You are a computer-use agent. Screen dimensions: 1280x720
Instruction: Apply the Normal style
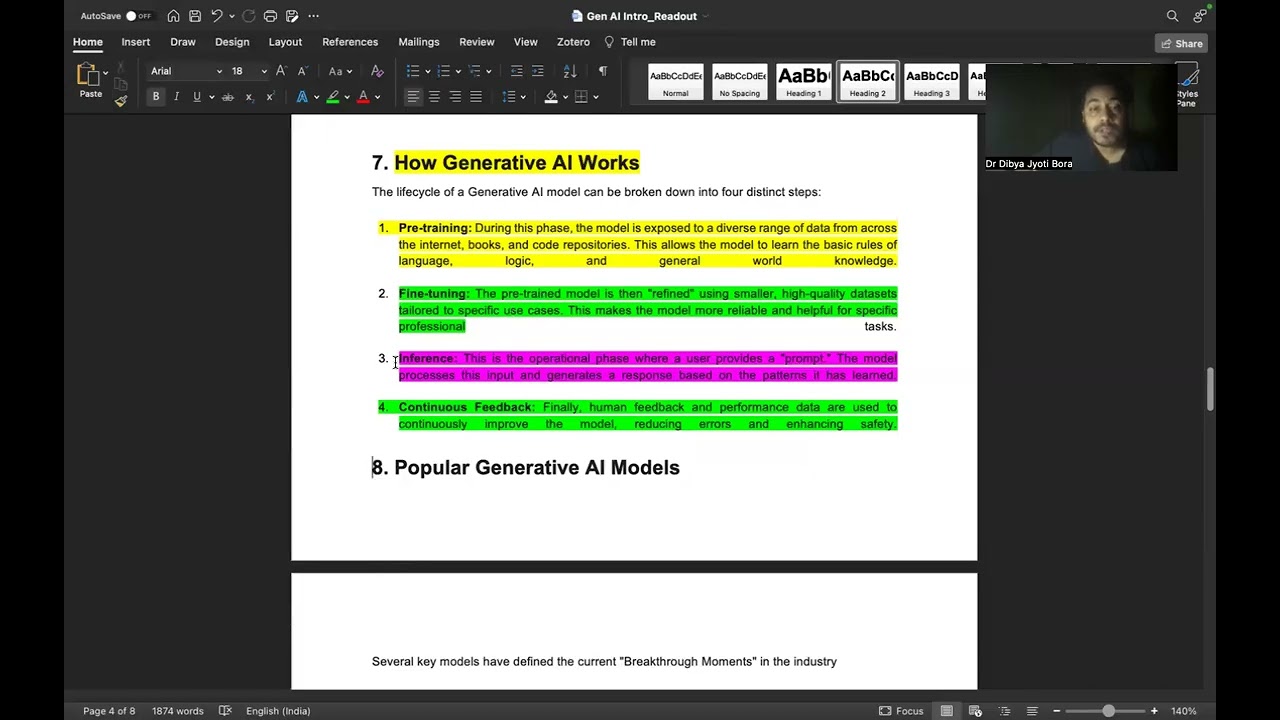(676, 82)
